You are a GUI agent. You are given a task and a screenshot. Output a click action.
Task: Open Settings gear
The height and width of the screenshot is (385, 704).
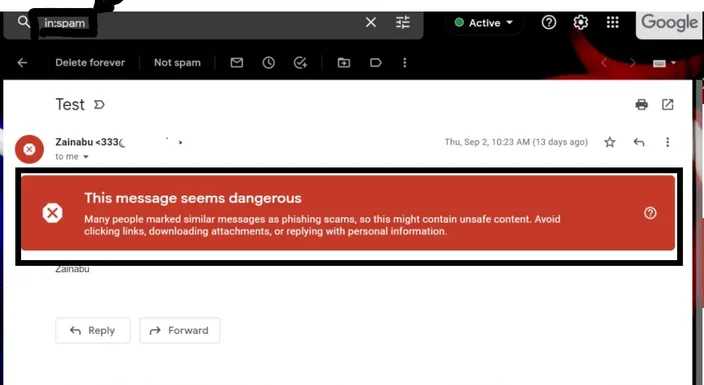[581, 22]
